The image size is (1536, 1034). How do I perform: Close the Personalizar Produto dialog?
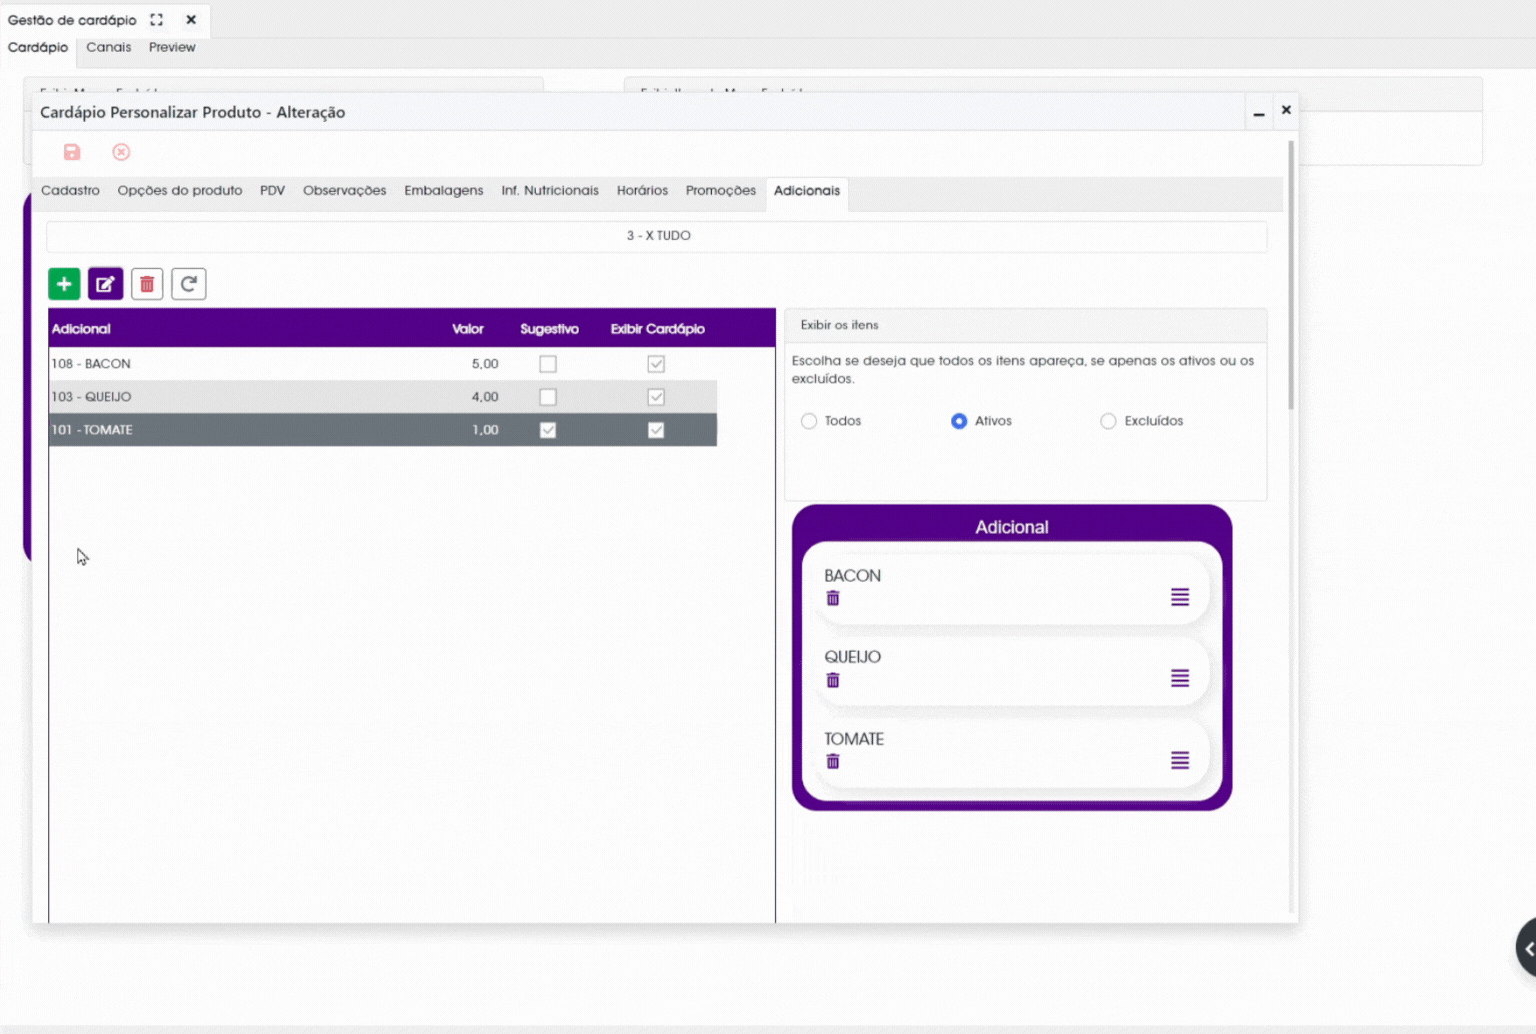(x=1286, y=110)
